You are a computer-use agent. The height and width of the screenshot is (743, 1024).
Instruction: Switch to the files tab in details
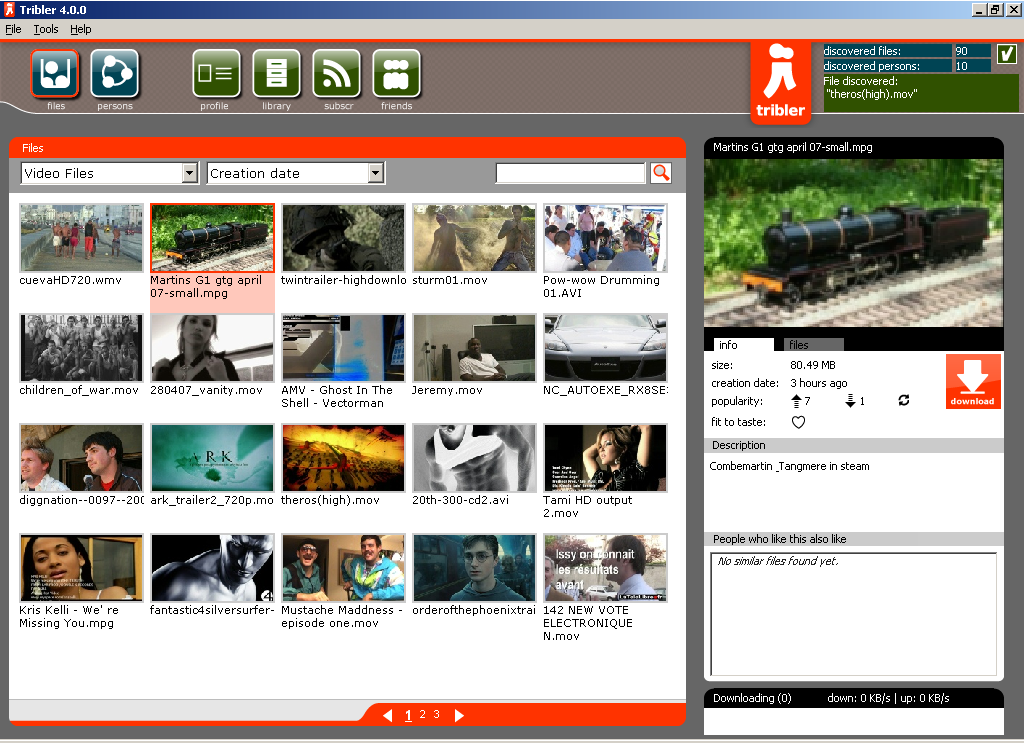tap(799, 345)
